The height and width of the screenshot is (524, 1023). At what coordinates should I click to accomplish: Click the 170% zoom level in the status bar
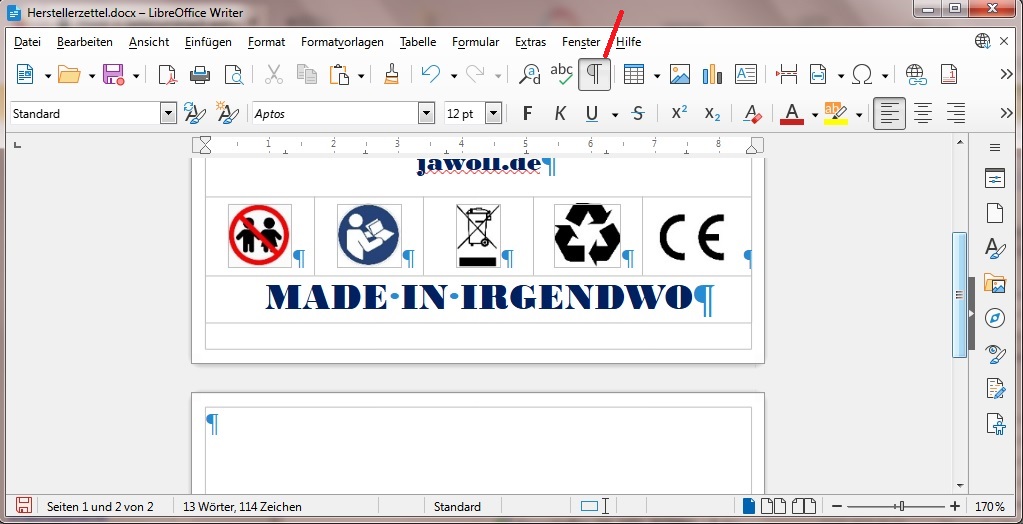point(990,507)
